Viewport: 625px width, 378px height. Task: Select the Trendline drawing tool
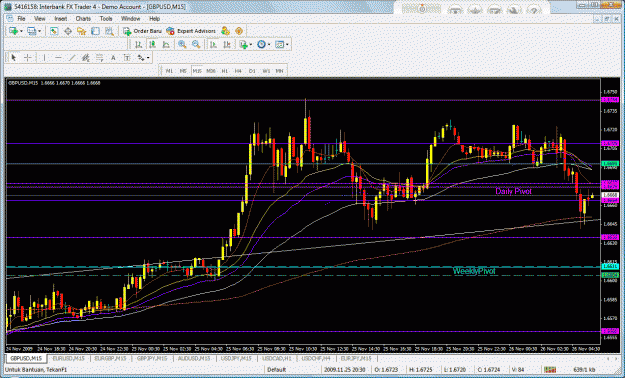(x=72, y=58)
